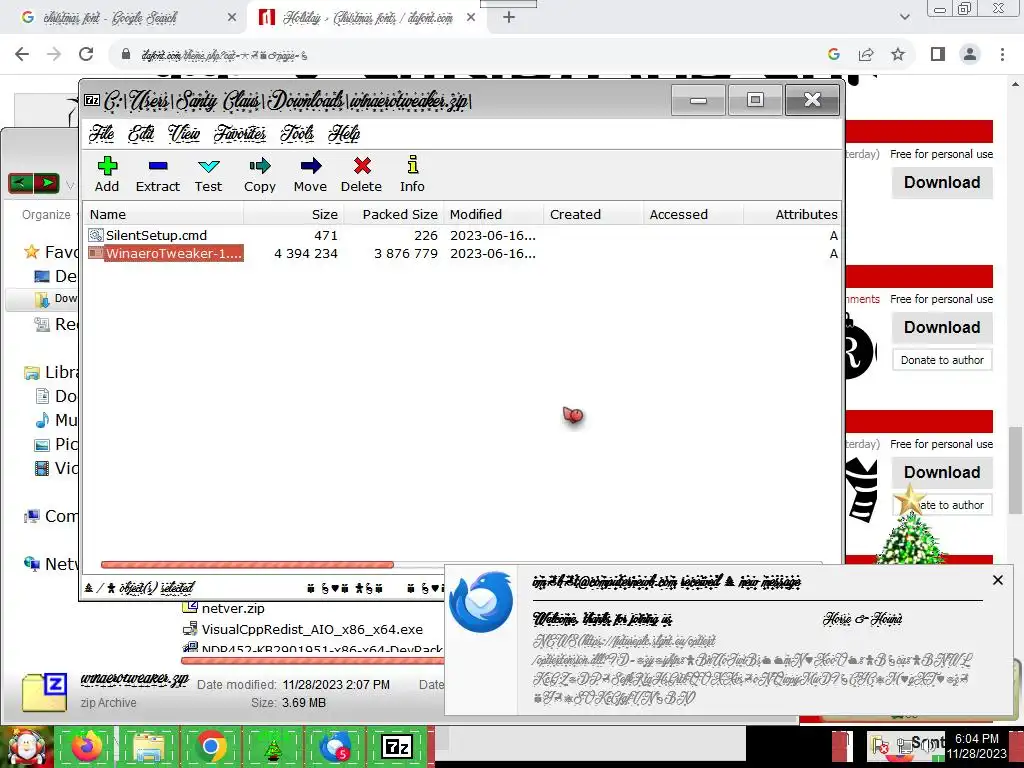Click the Google icon in the address bar
This screenshot has width=1024, height=768.
click(x=834, y=54)
